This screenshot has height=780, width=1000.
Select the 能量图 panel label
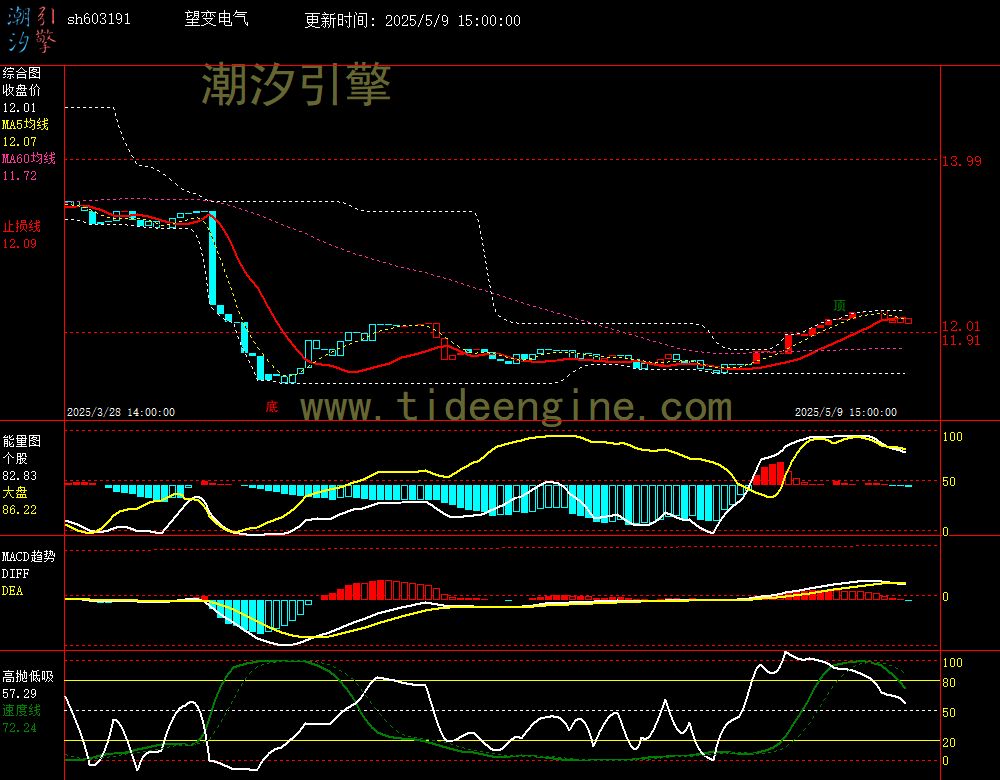point(21,441)
